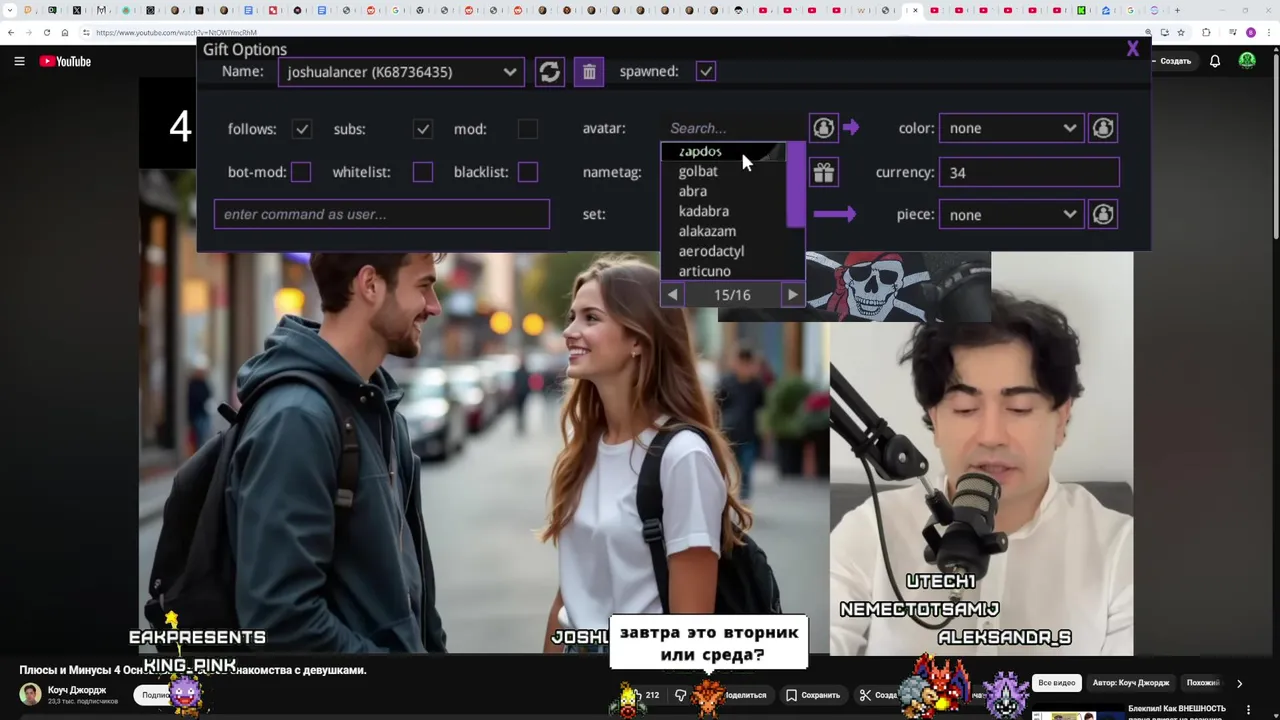Click the YouTube logo
Image resolution: width=1280 pixels, height=720 pixels.
pos(65,61)
